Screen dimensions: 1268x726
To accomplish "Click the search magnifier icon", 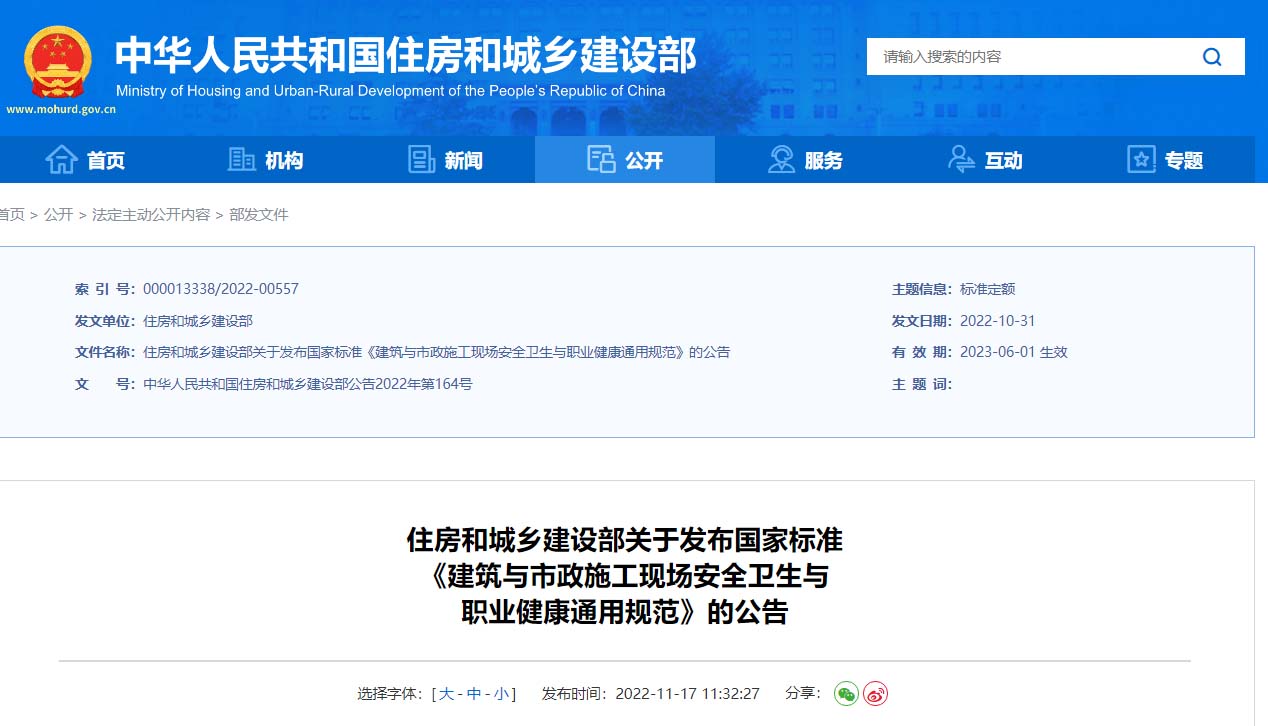I will (x=1212, y=57).
